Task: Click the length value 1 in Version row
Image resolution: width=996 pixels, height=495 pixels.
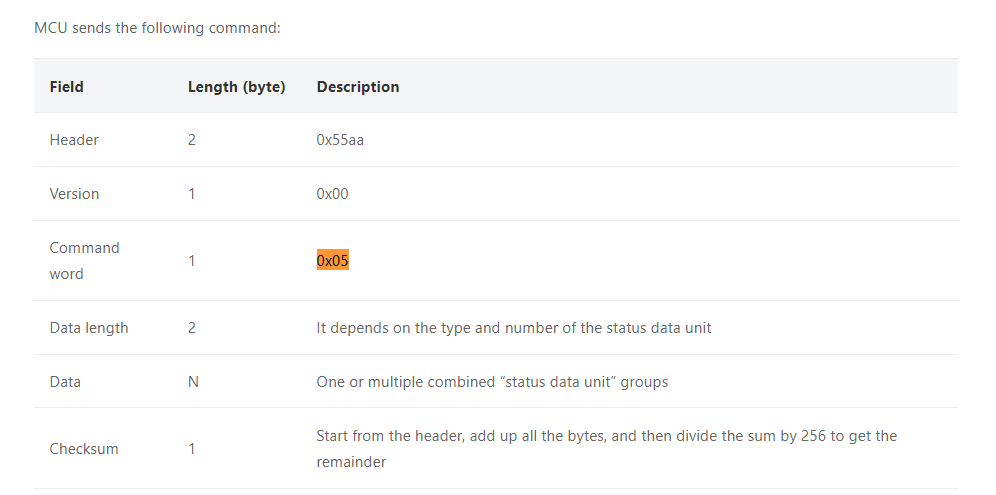Action: click(192, 194)
